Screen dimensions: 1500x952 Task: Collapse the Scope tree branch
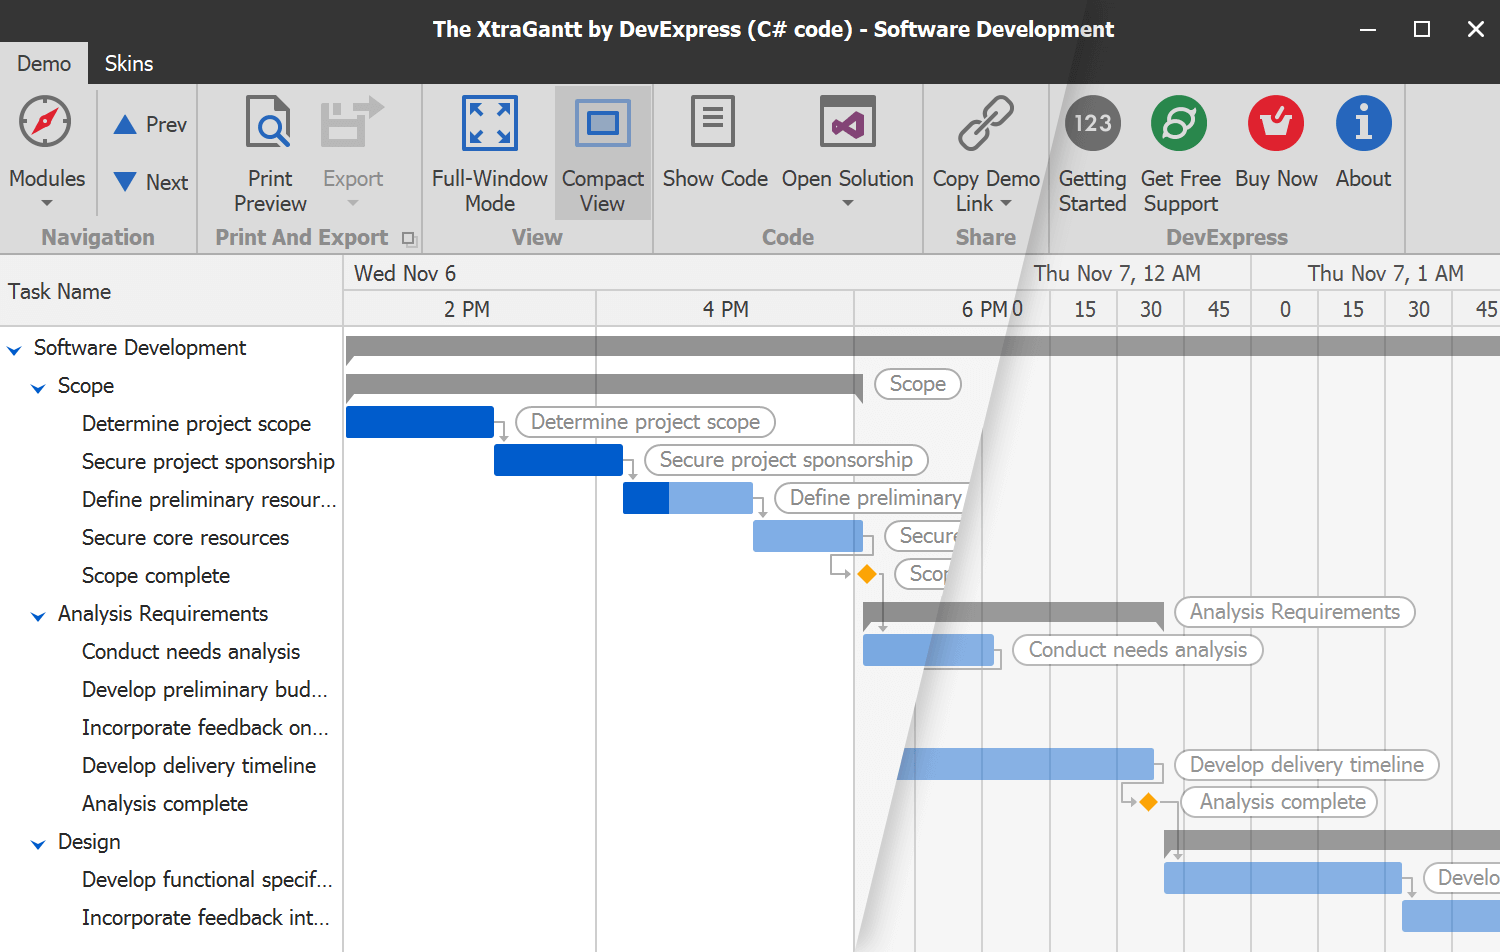click(x=37, y=386)
